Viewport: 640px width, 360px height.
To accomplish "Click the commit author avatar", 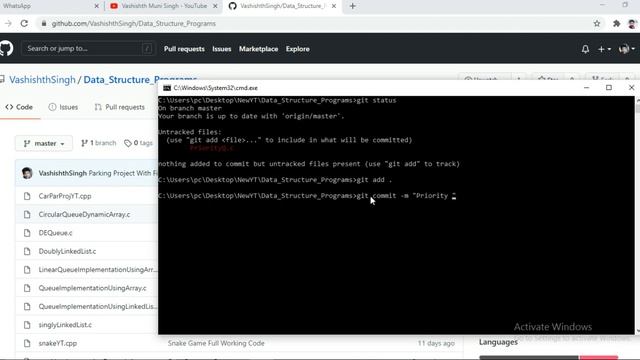I will coord(27,173).
